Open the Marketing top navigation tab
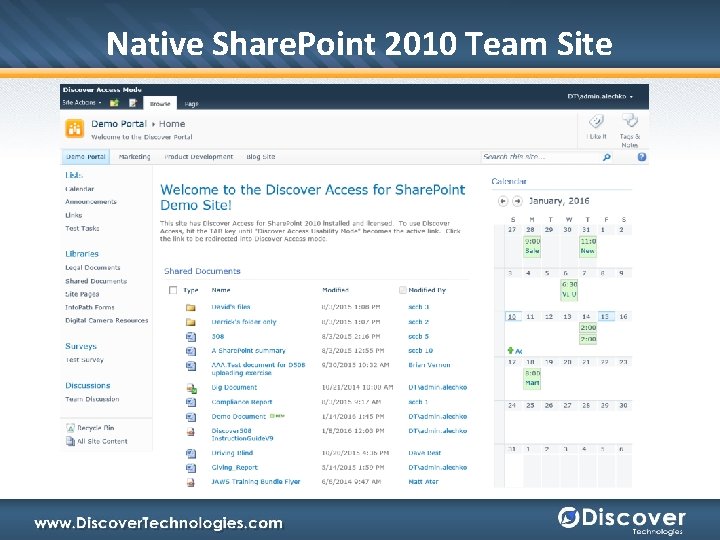The height and width of the screenshot is (540, 720). coord(135,157)
